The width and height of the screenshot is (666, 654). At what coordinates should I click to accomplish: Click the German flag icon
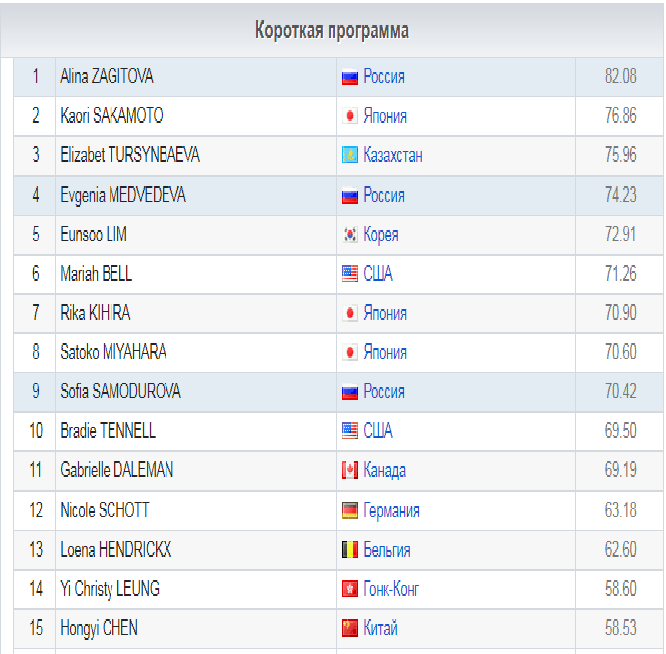[x=350, y=511]
